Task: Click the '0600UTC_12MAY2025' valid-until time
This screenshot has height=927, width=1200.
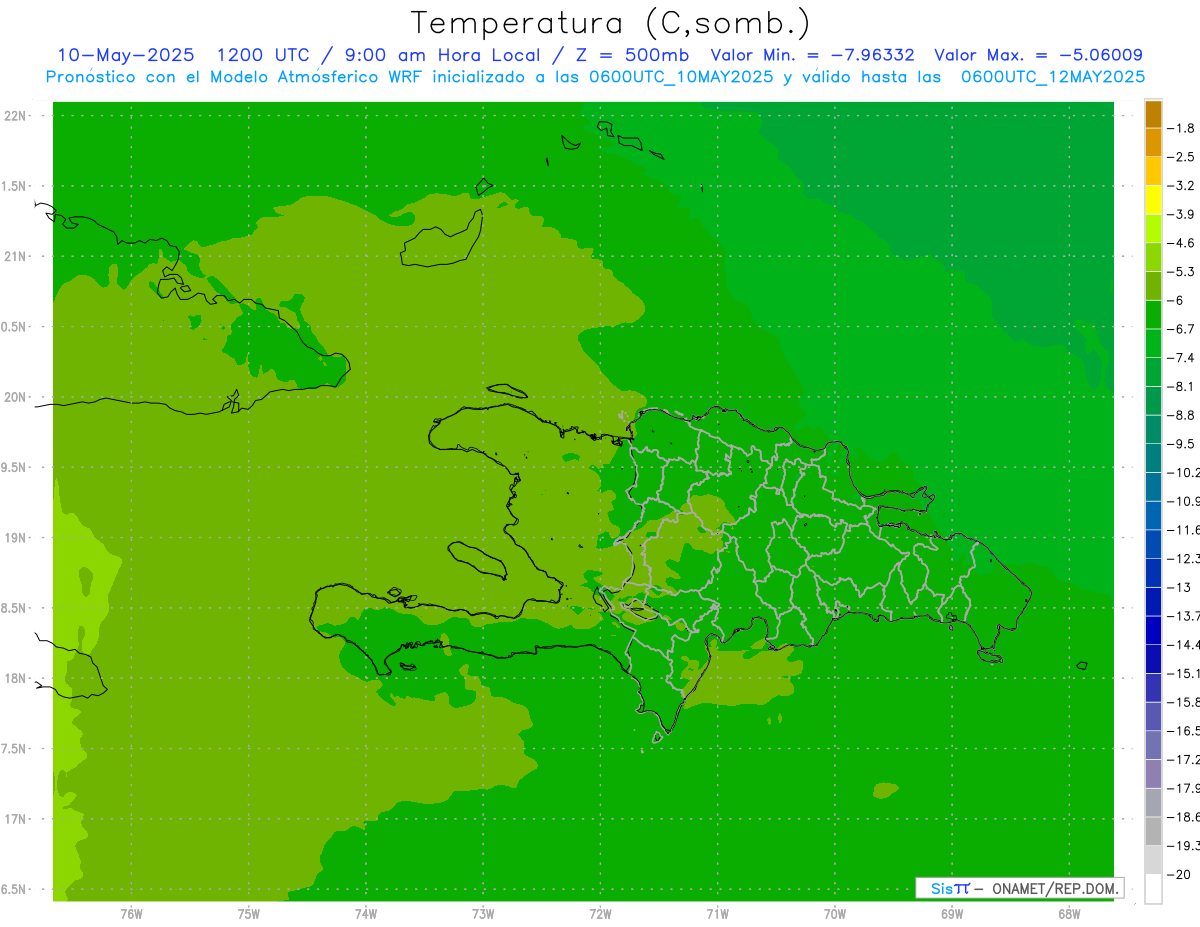Action: pos(1053,76)
